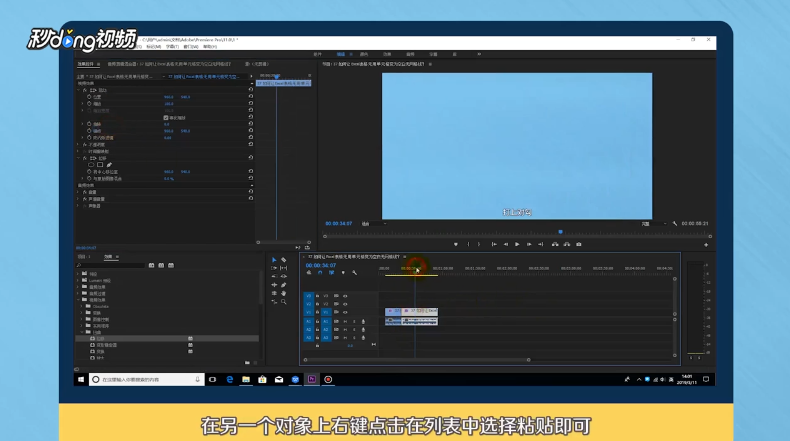Screen dimensions: 790x441
Task: Click the Program Monitor playhead marker
Action: [560, 232]
